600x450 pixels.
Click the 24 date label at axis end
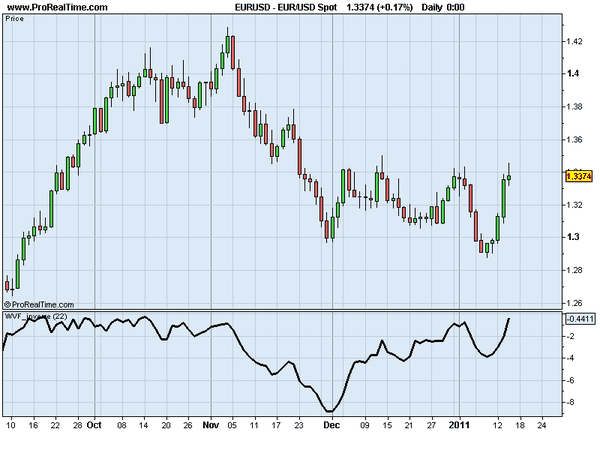(542, 425)
